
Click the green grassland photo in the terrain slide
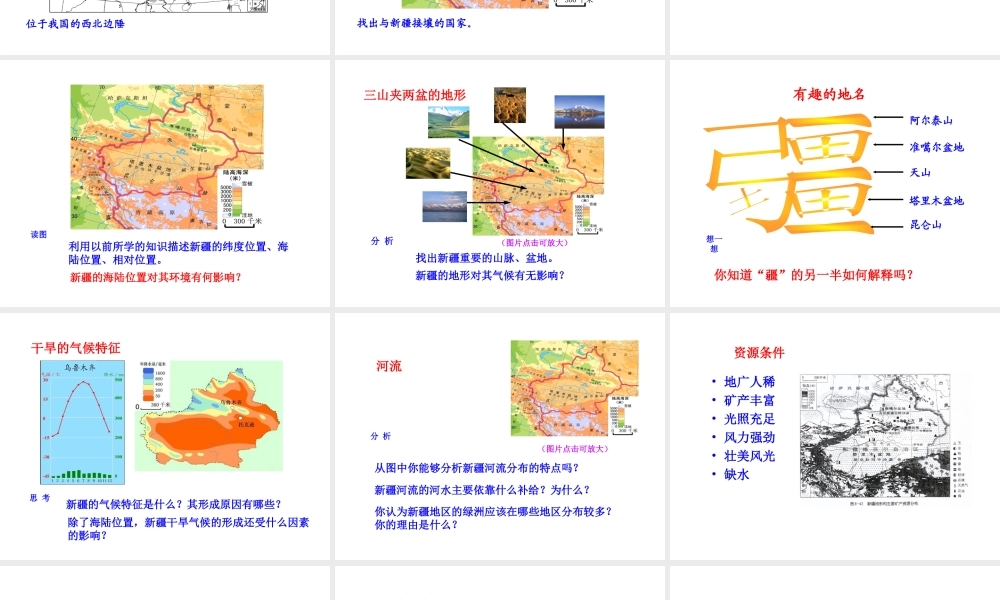[x=448, y=122]
